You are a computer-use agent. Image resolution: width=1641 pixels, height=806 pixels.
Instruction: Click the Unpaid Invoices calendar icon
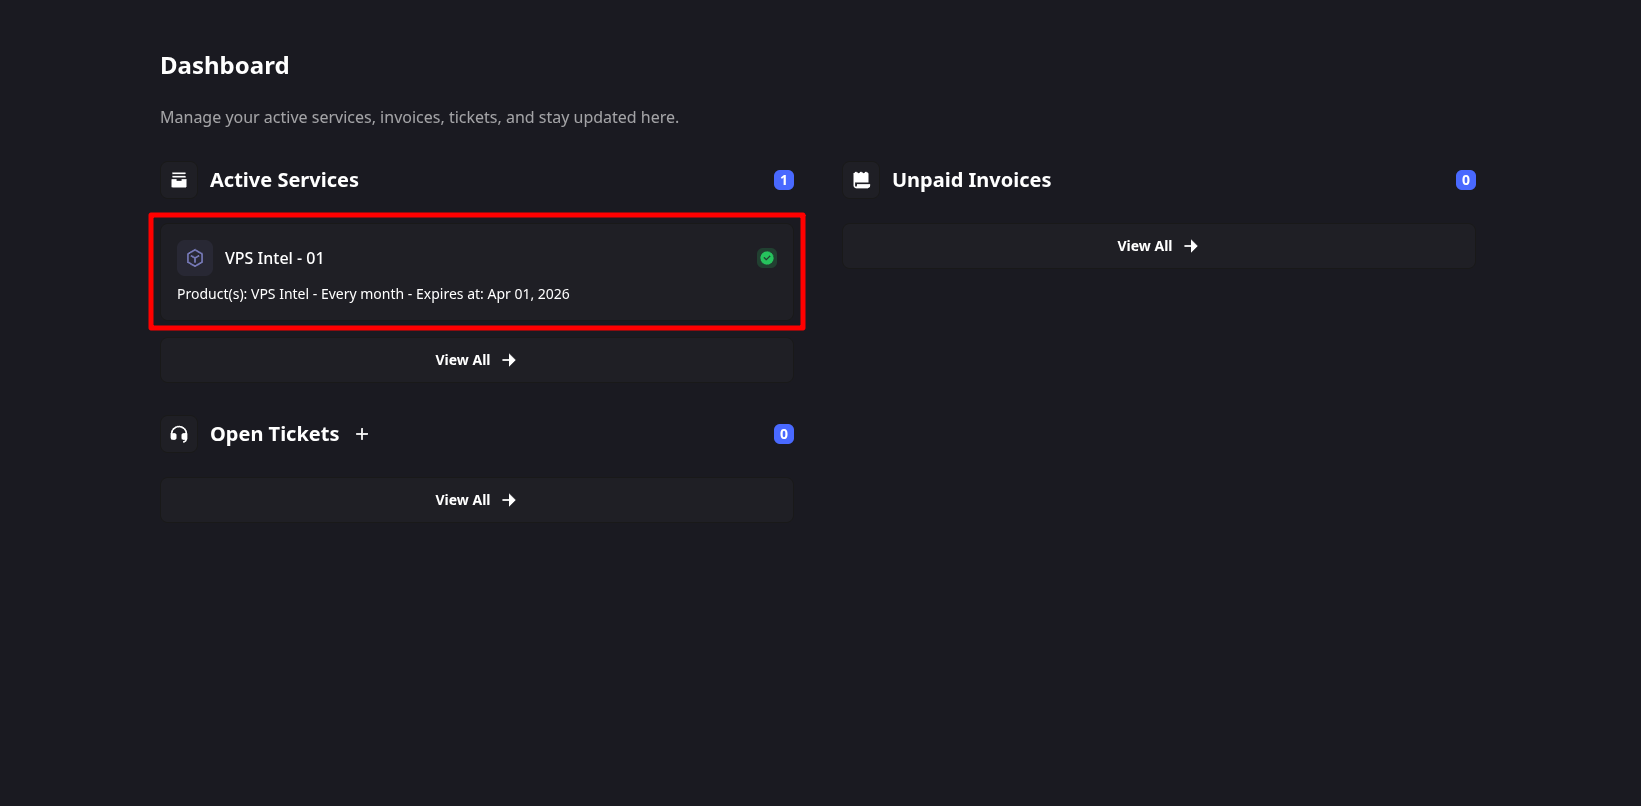861,180
